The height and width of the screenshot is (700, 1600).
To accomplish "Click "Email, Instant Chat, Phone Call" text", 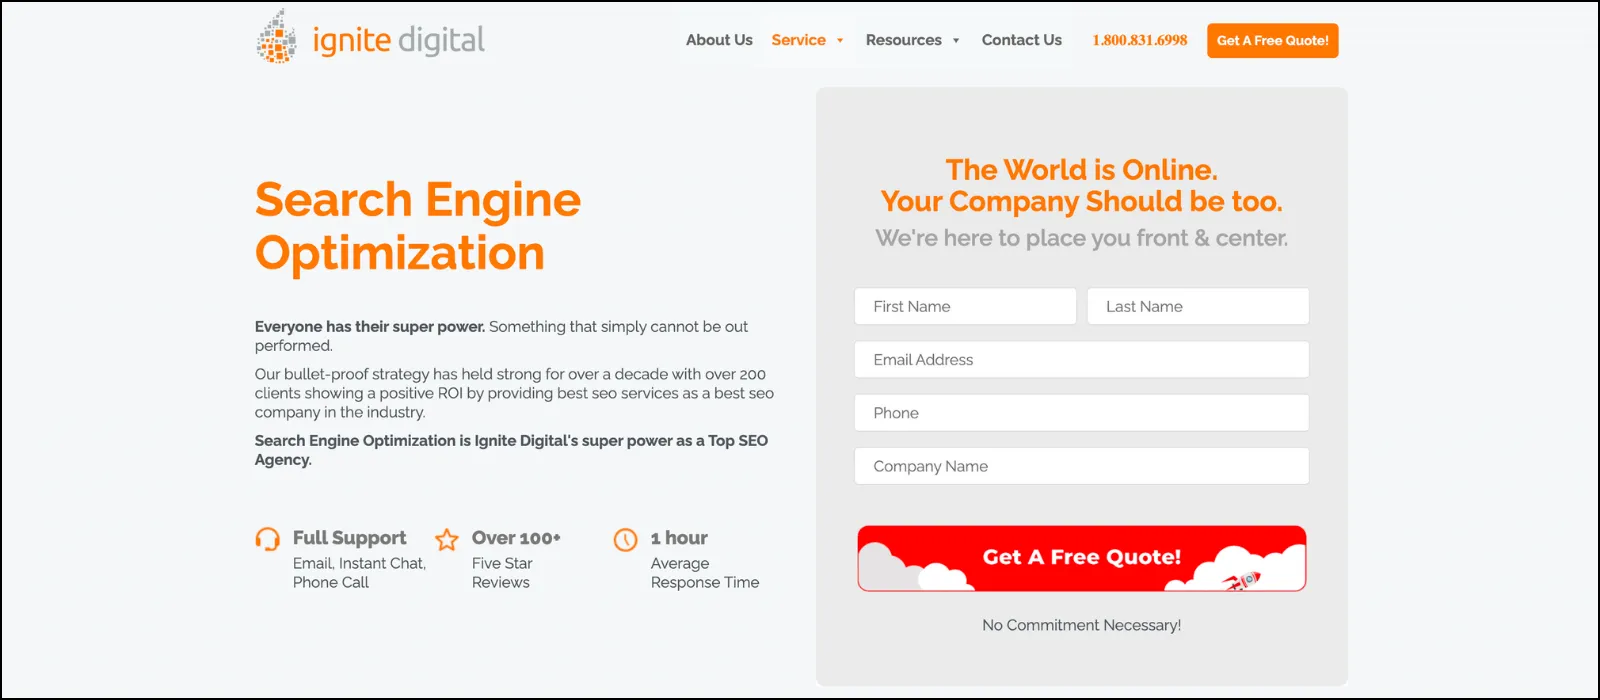I will point(359,573).
